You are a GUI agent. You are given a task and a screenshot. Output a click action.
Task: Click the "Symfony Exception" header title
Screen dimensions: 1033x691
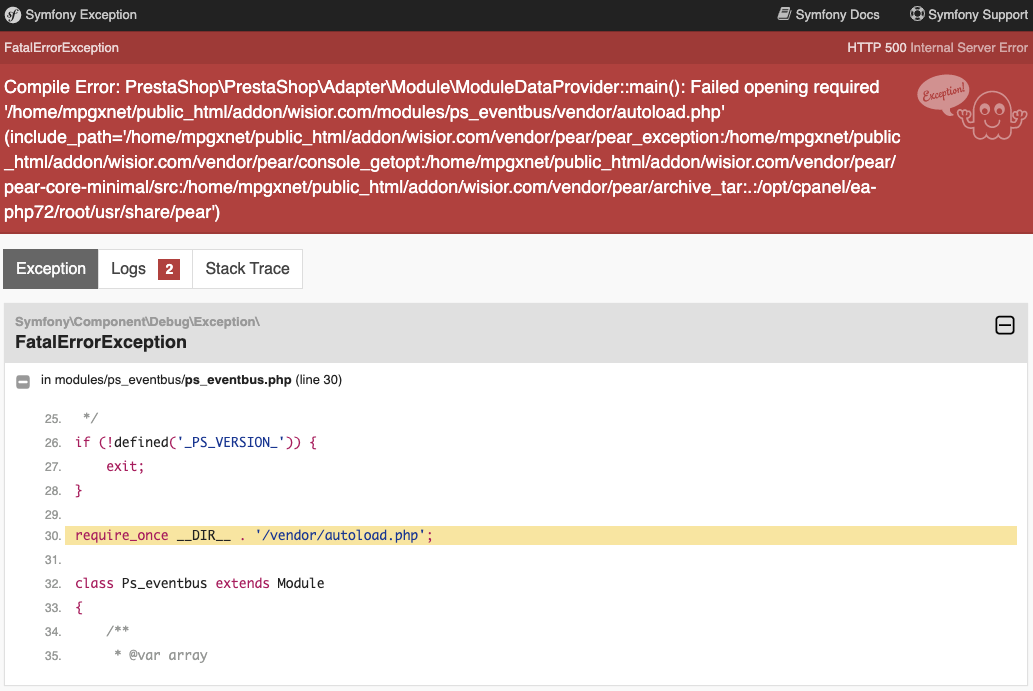coord(81,15)
